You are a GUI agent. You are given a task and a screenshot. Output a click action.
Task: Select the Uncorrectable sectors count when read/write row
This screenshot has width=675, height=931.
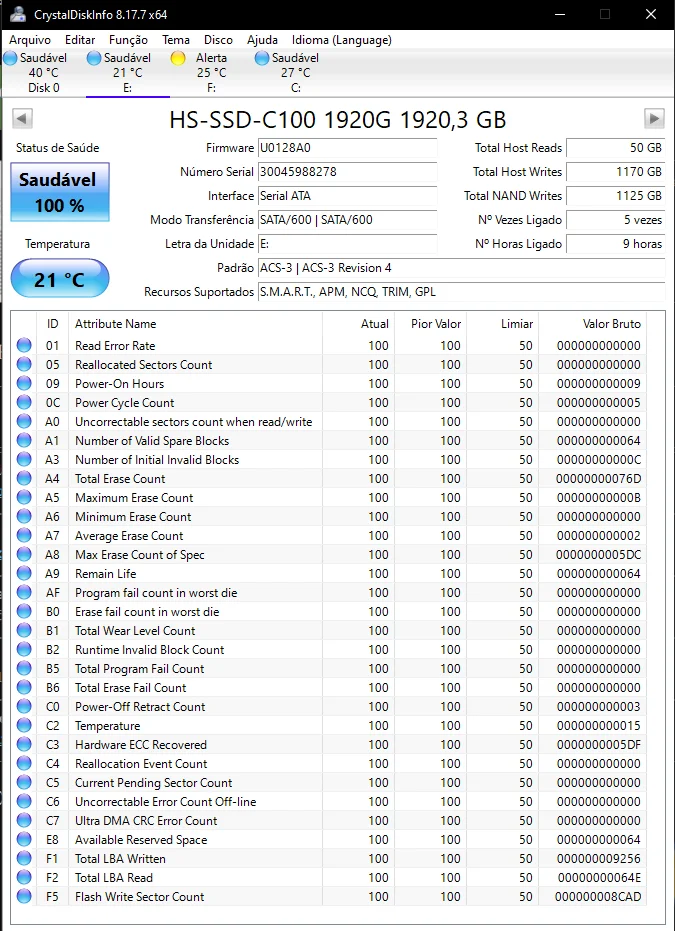point(329,422)
